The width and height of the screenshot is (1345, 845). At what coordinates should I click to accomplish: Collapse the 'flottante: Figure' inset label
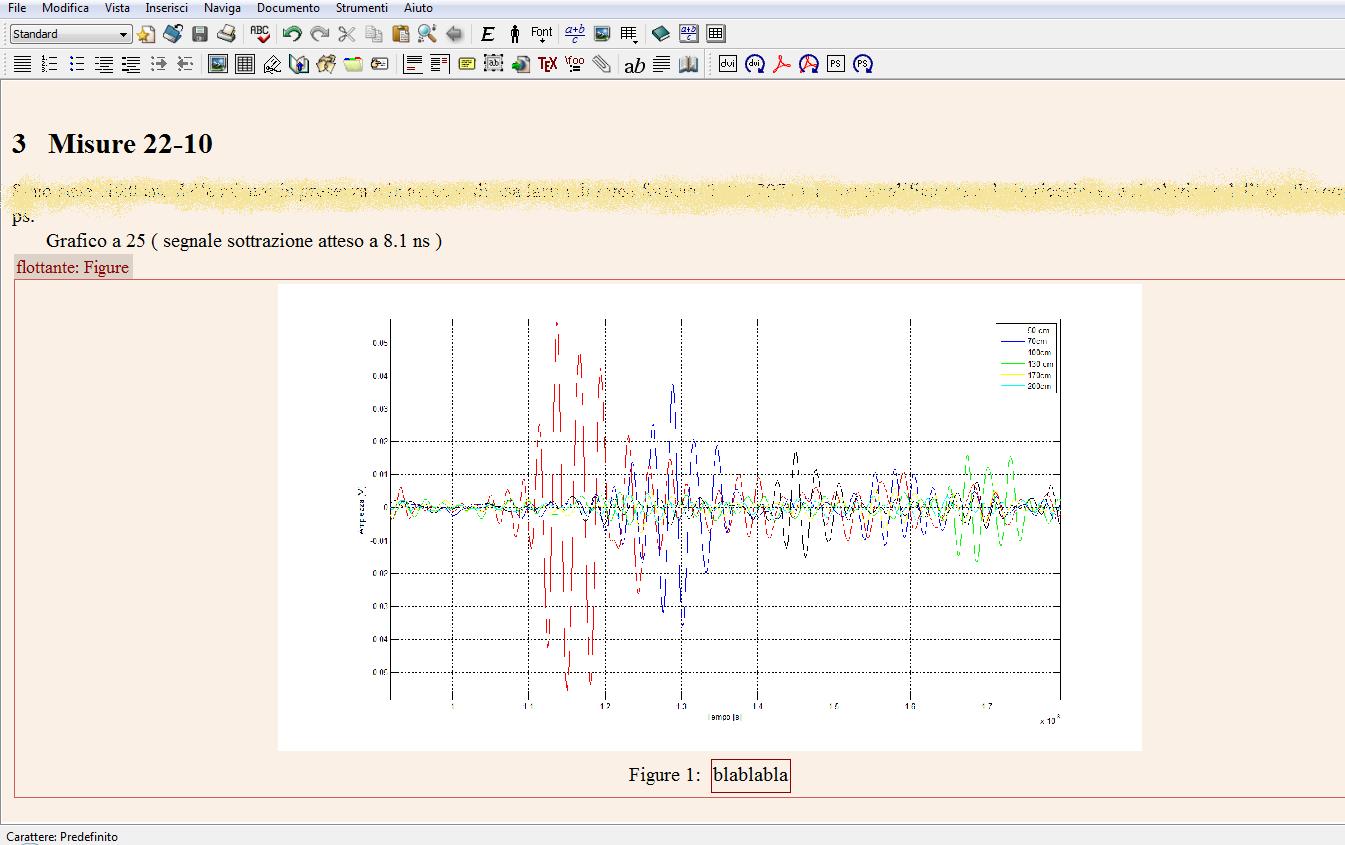point(73,267)
